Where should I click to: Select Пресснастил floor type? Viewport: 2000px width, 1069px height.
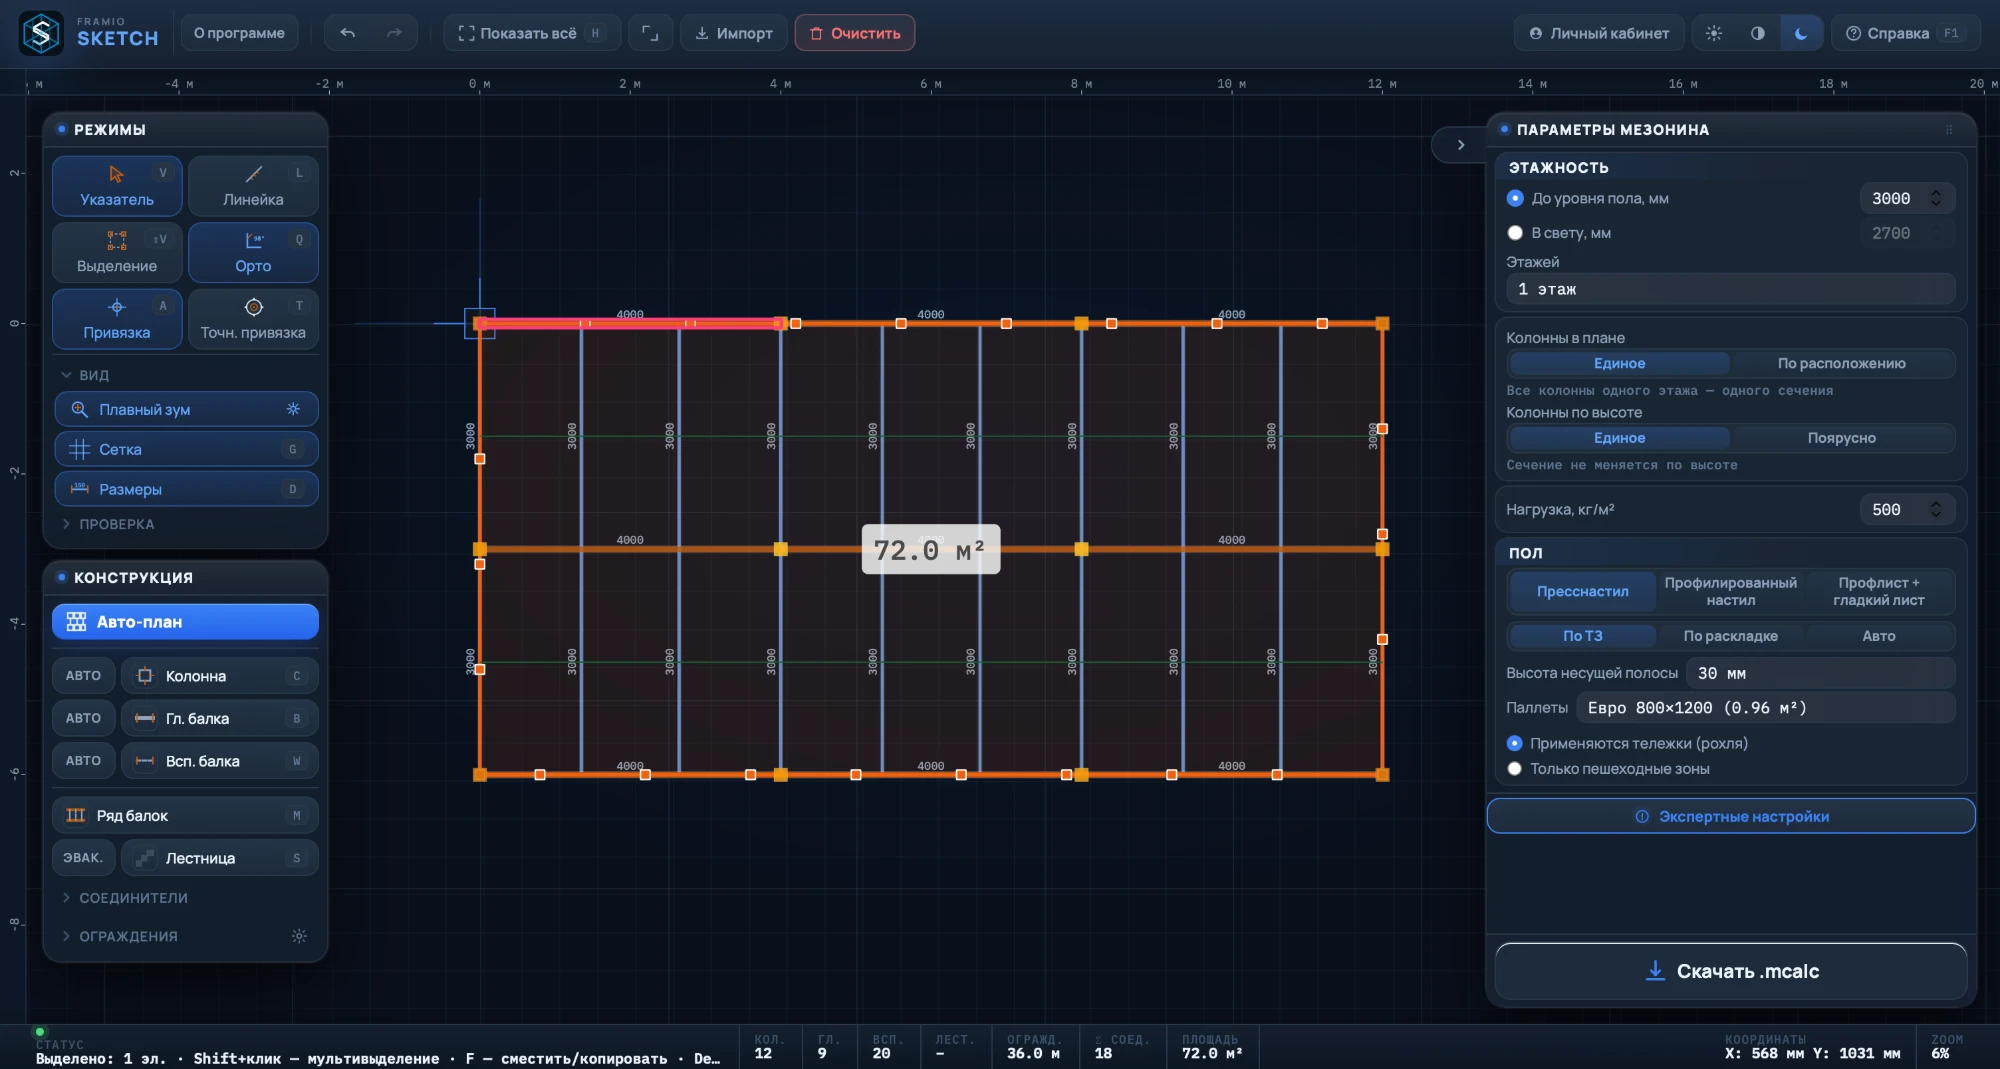[x=1582, y=591]
